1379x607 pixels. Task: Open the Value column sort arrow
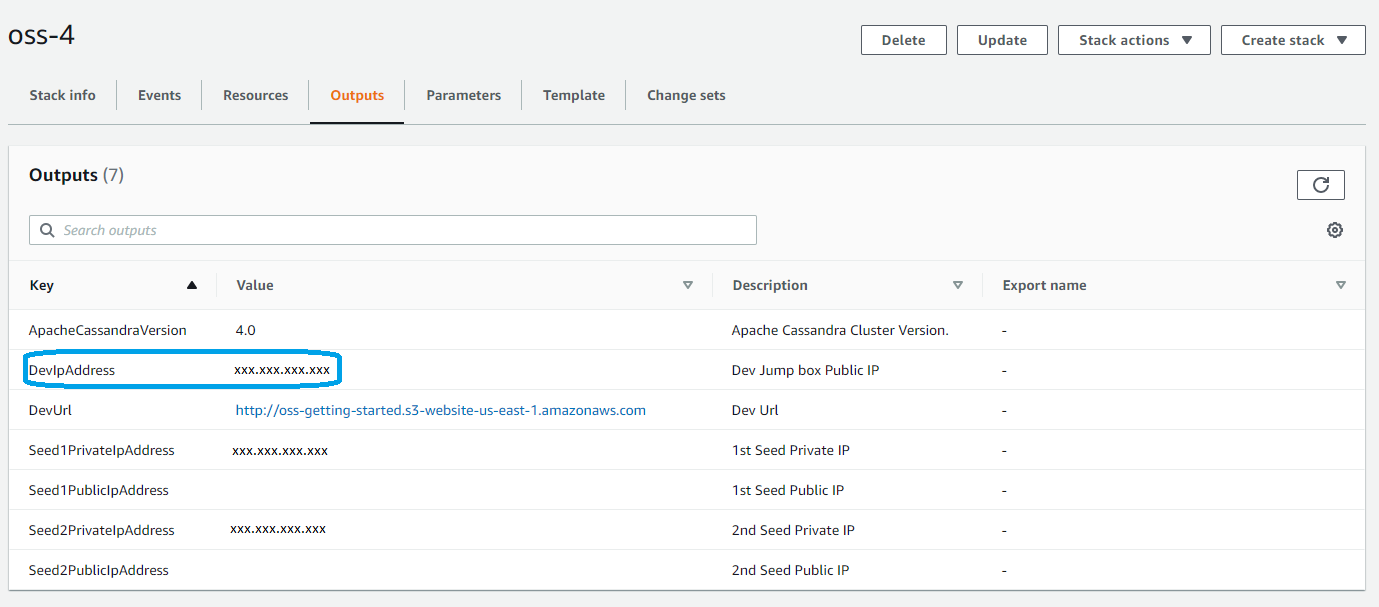coord(688,285)
